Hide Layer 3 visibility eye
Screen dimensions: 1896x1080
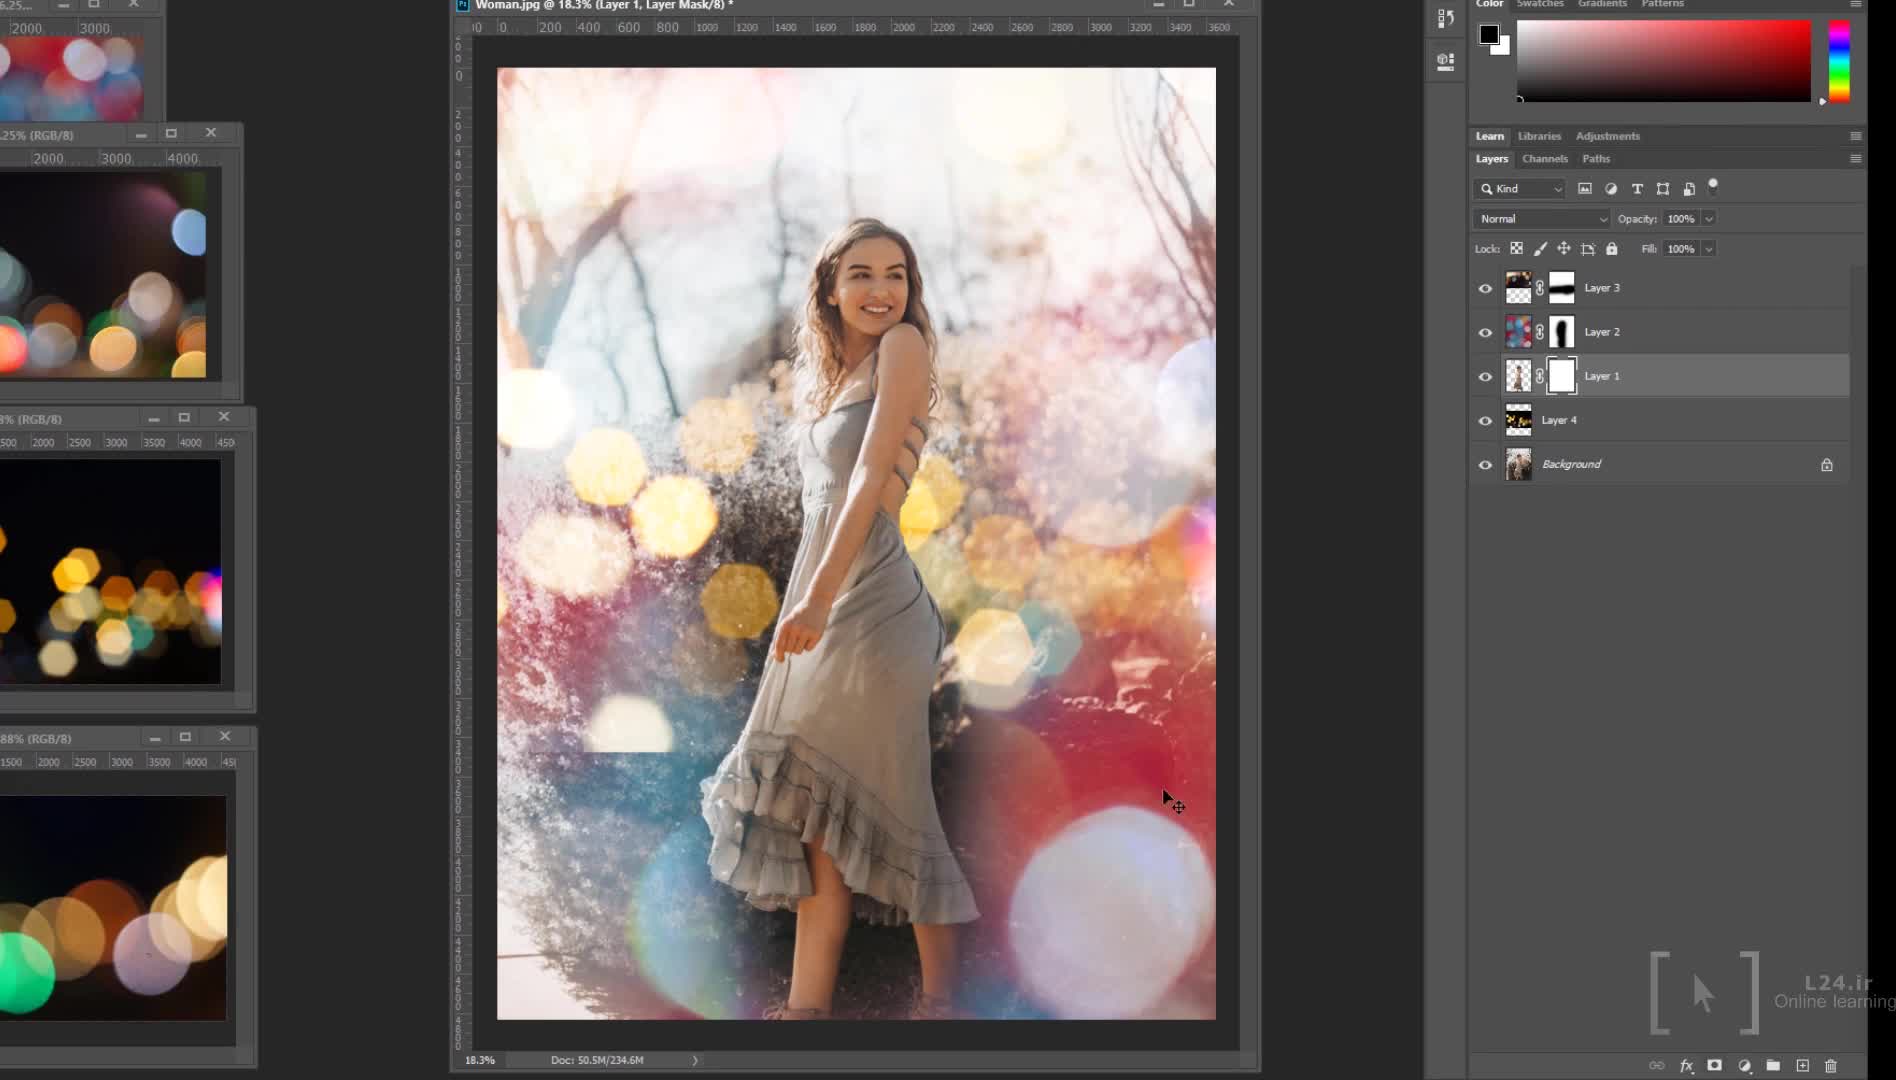pos(1485,289)
